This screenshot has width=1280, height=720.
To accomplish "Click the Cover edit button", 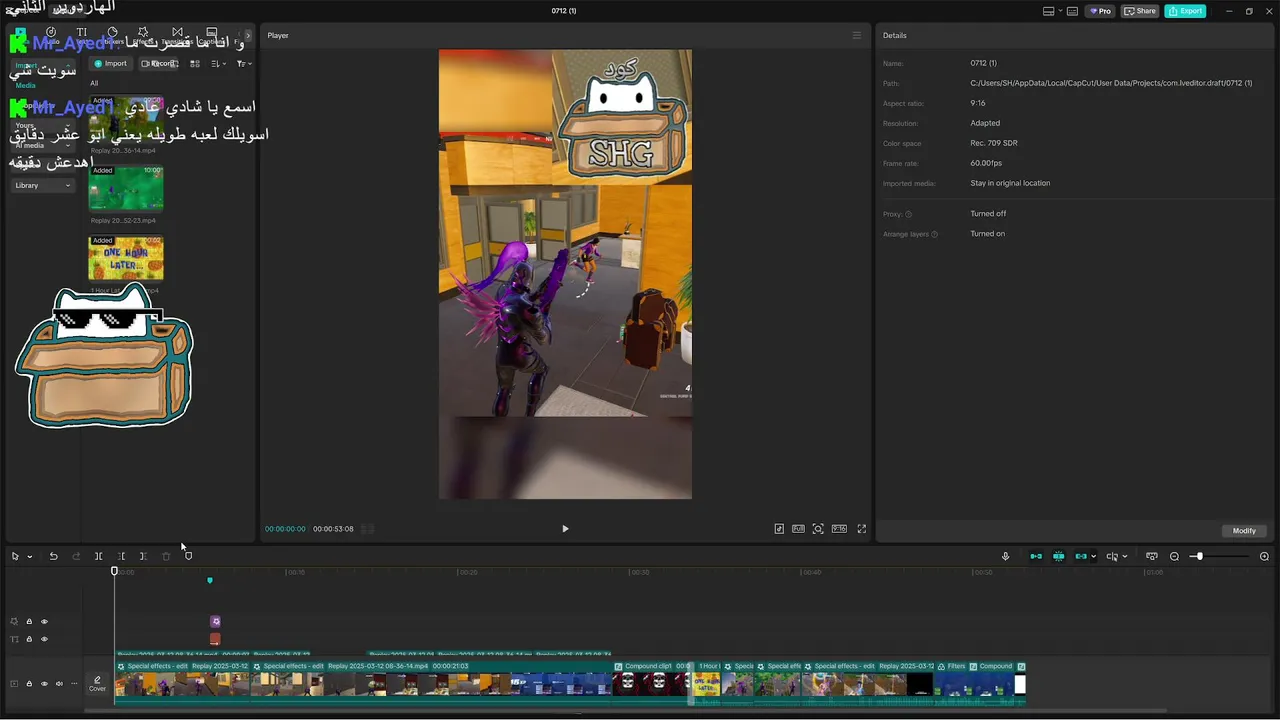I will 97,684.
